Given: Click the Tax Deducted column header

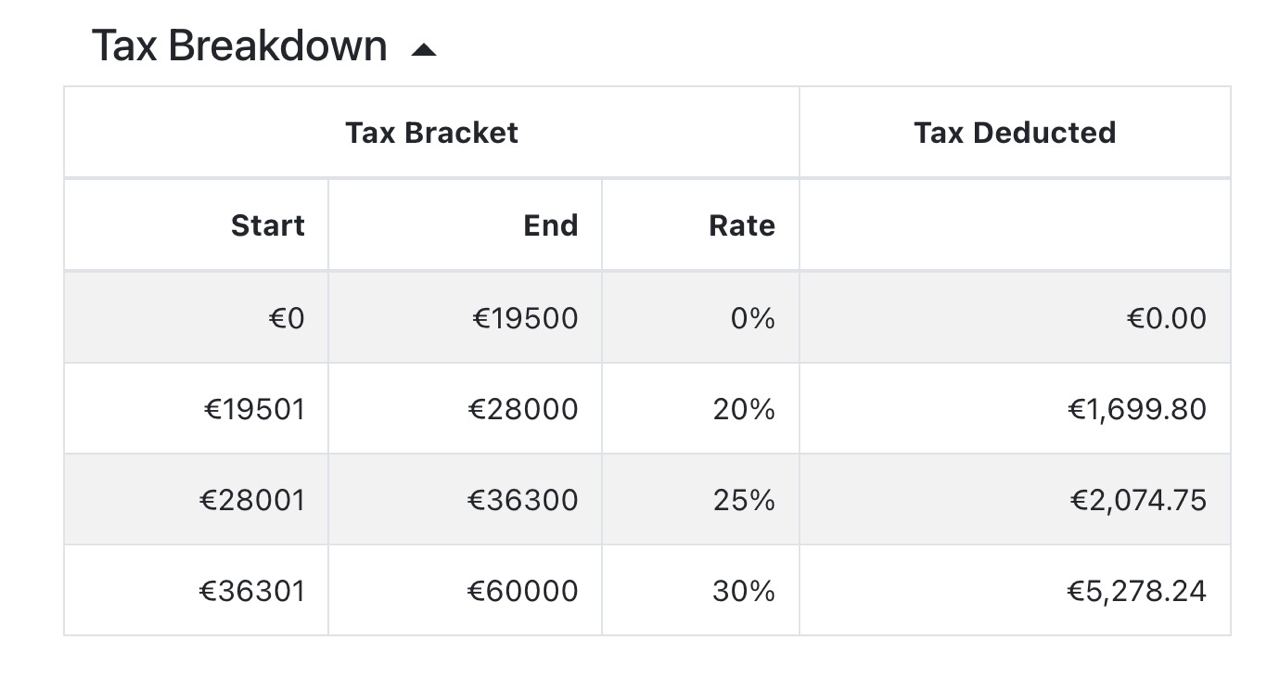Looking at the screenshot, I should (1014, 133).
